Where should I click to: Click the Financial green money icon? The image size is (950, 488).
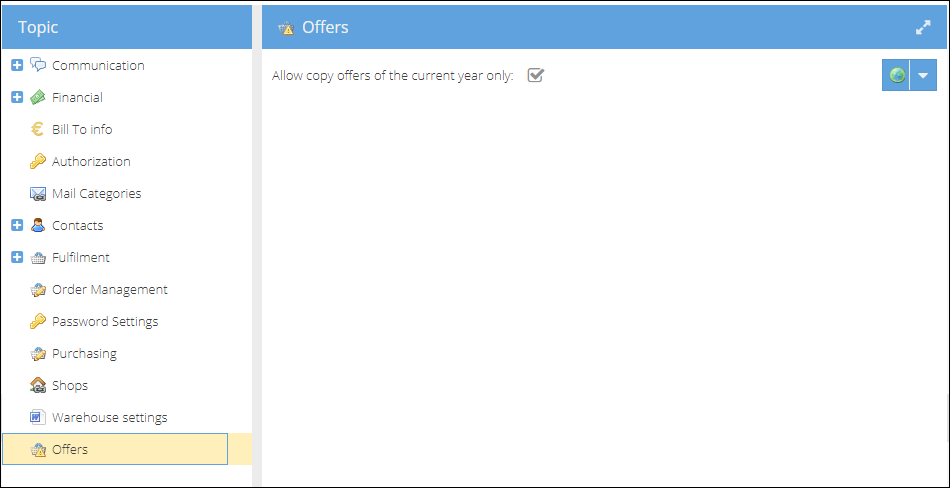pos(38,97)
